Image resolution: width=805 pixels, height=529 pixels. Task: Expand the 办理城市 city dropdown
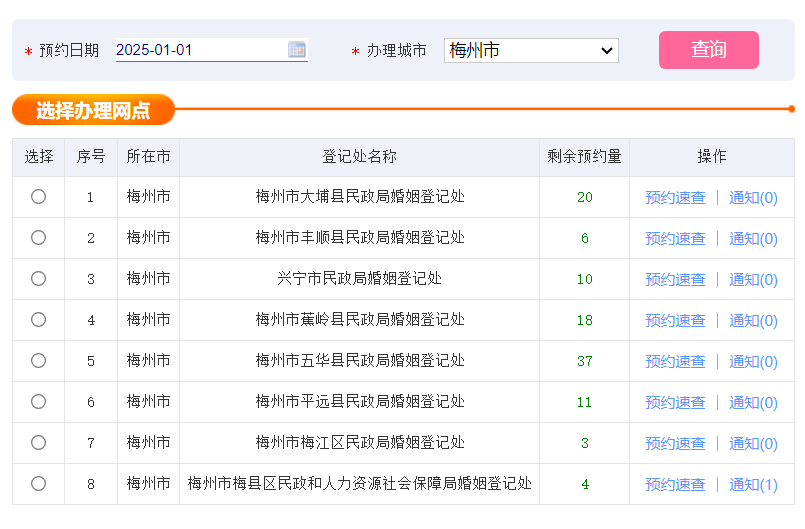coord(531,50)
